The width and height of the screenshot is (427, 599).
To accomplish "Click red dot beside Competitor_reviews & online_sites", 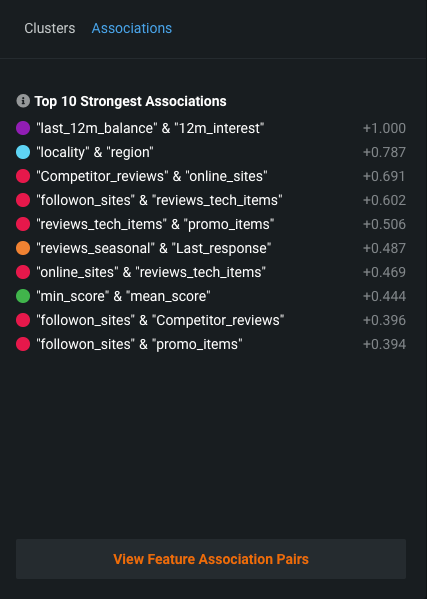I will (x=23, y=176).
